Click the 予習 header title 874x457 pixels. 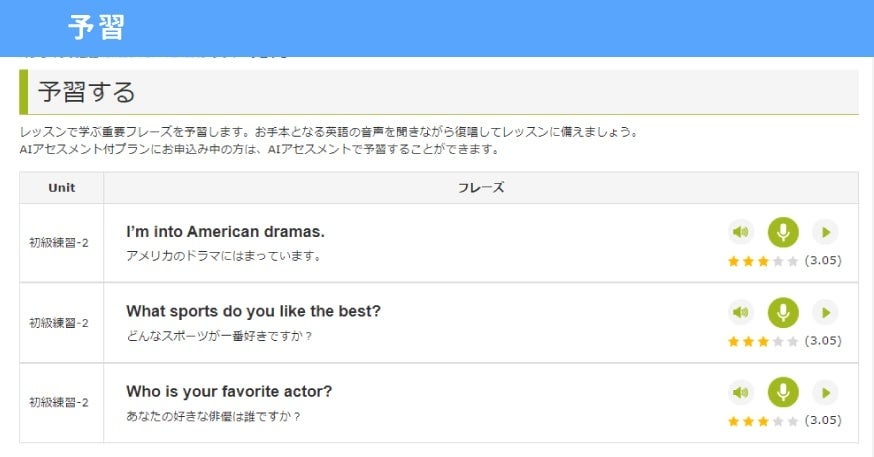(96, 28)
